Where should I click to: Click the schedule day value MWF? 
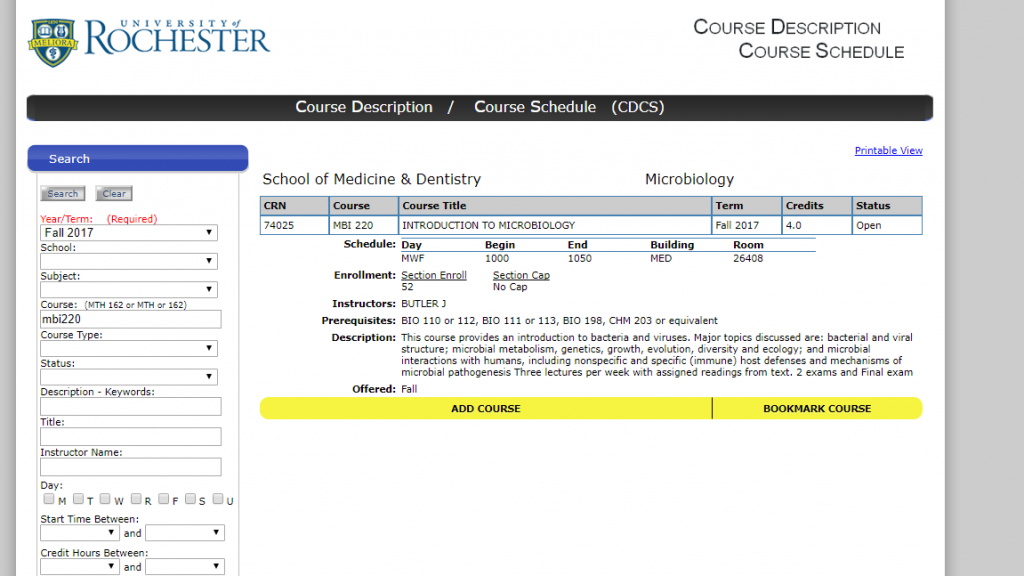pos(413,259)
